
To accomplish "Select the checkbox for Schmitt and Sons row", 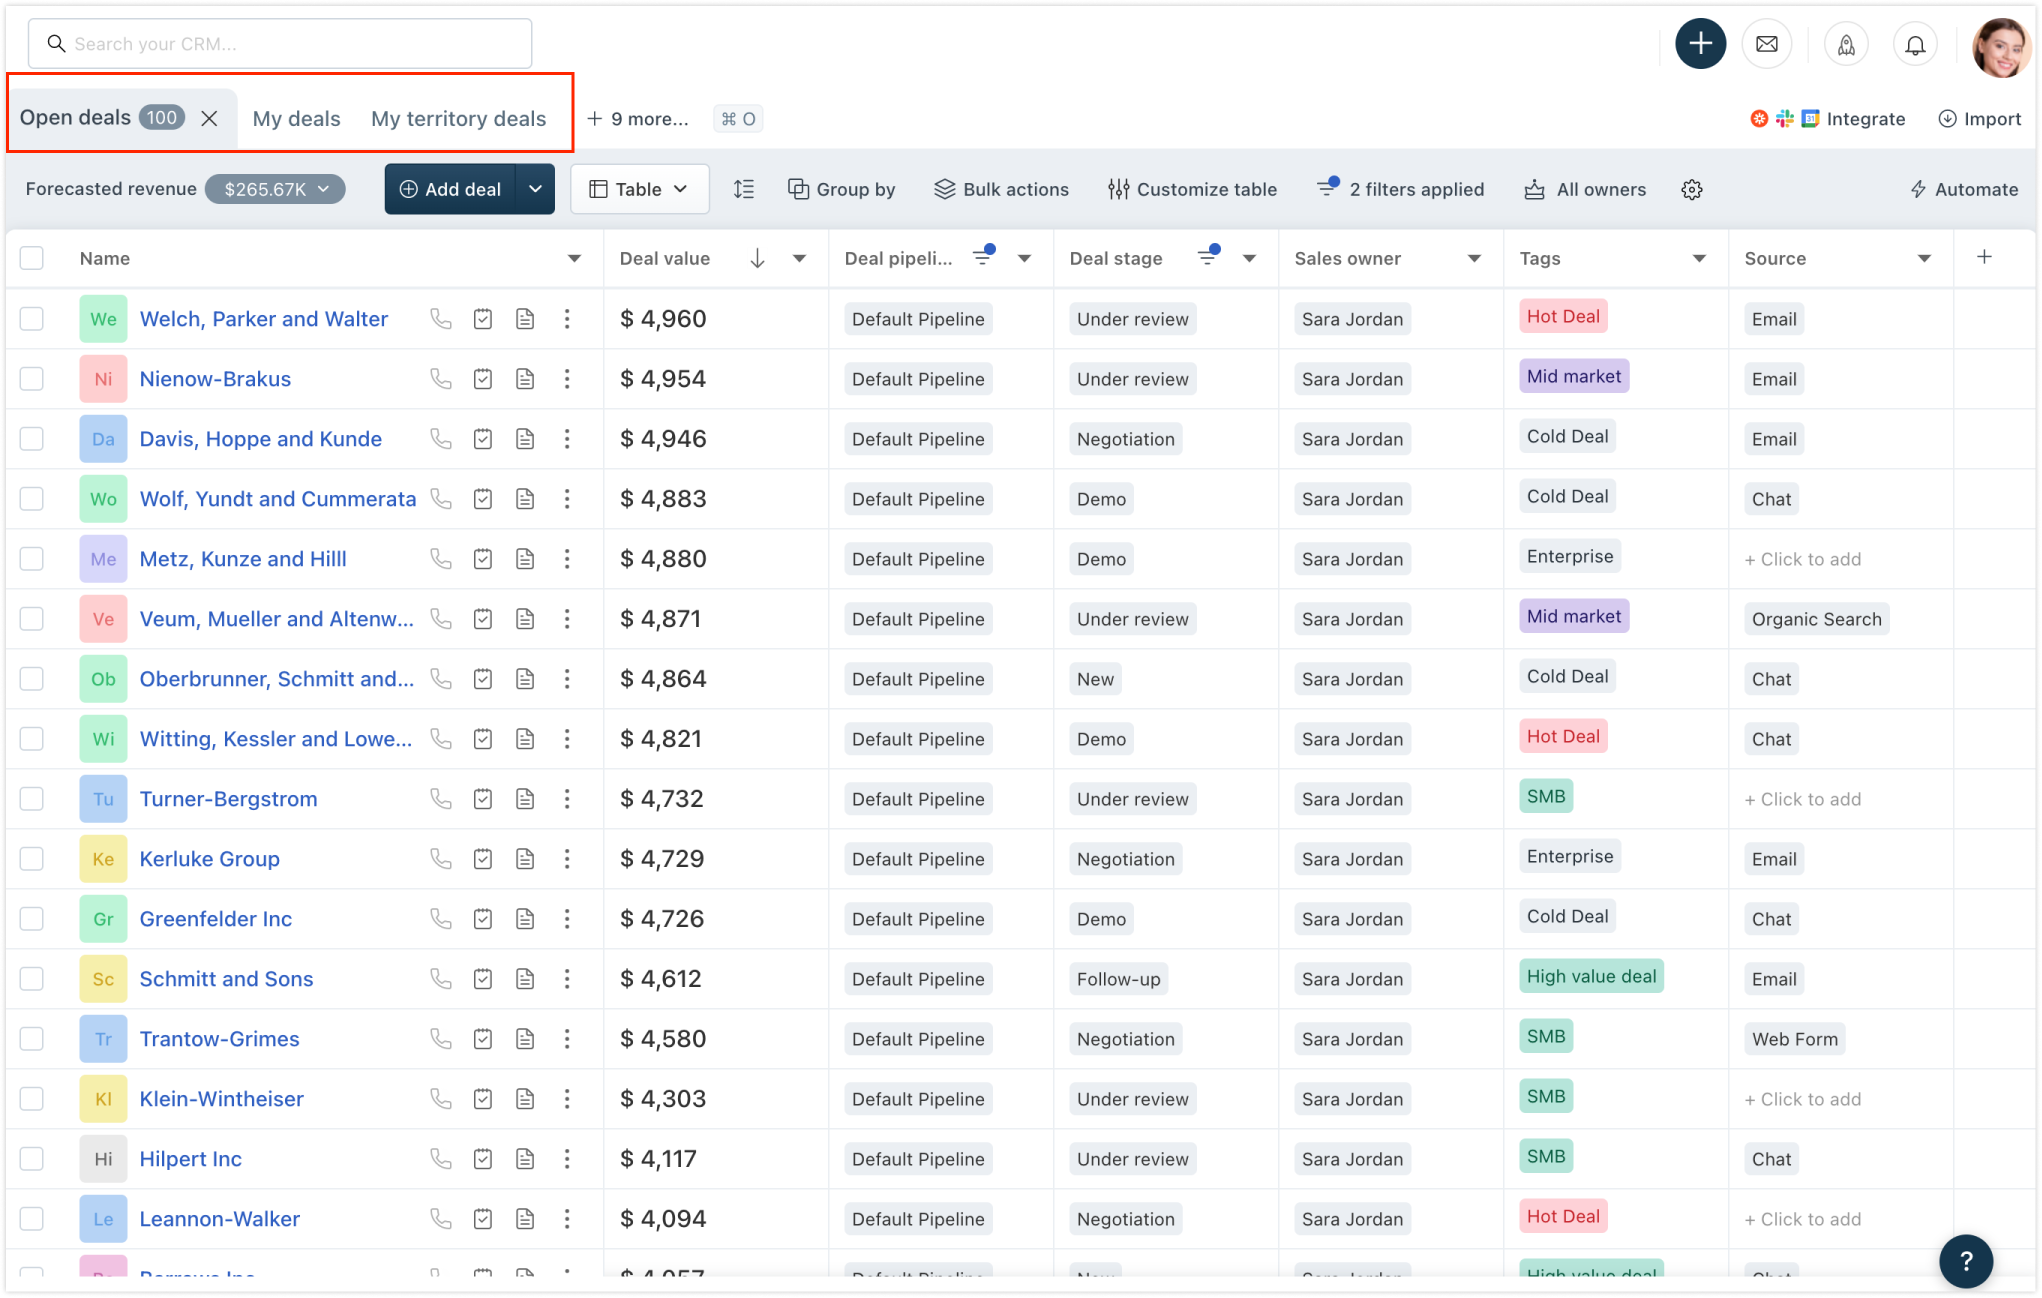I will click(x=31, y=978).
